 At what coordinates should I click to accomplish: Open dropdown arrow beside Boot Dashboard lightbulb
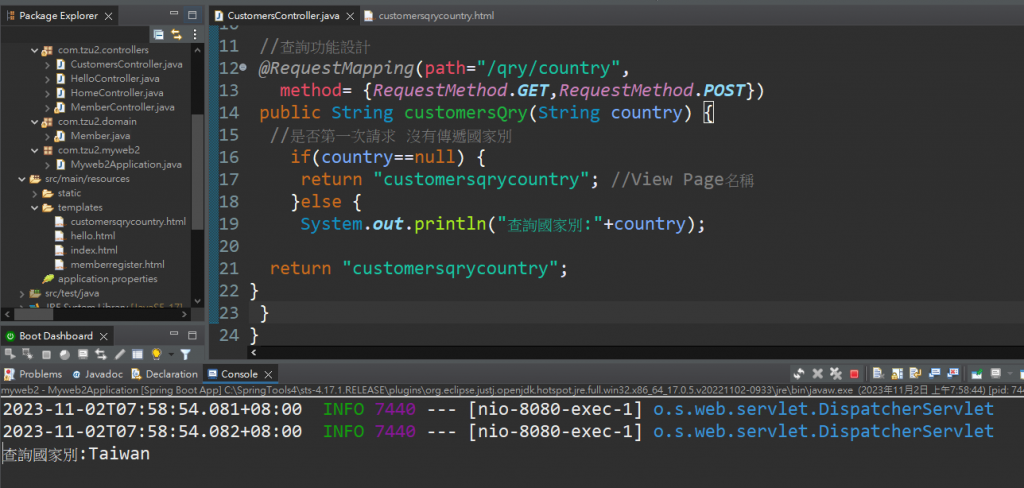(x=171, y=355)
